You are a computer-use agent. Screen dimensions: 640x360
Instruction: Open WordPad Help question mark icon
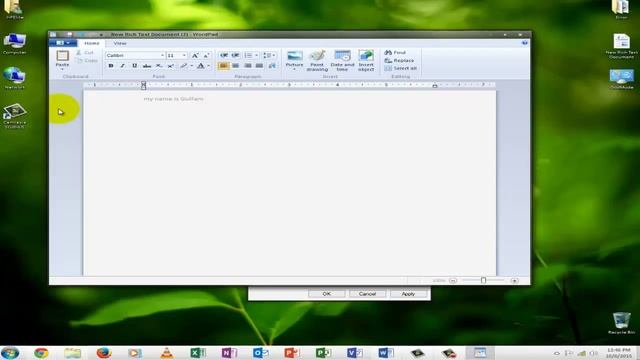pyautogui.click(x=524, y=43)
